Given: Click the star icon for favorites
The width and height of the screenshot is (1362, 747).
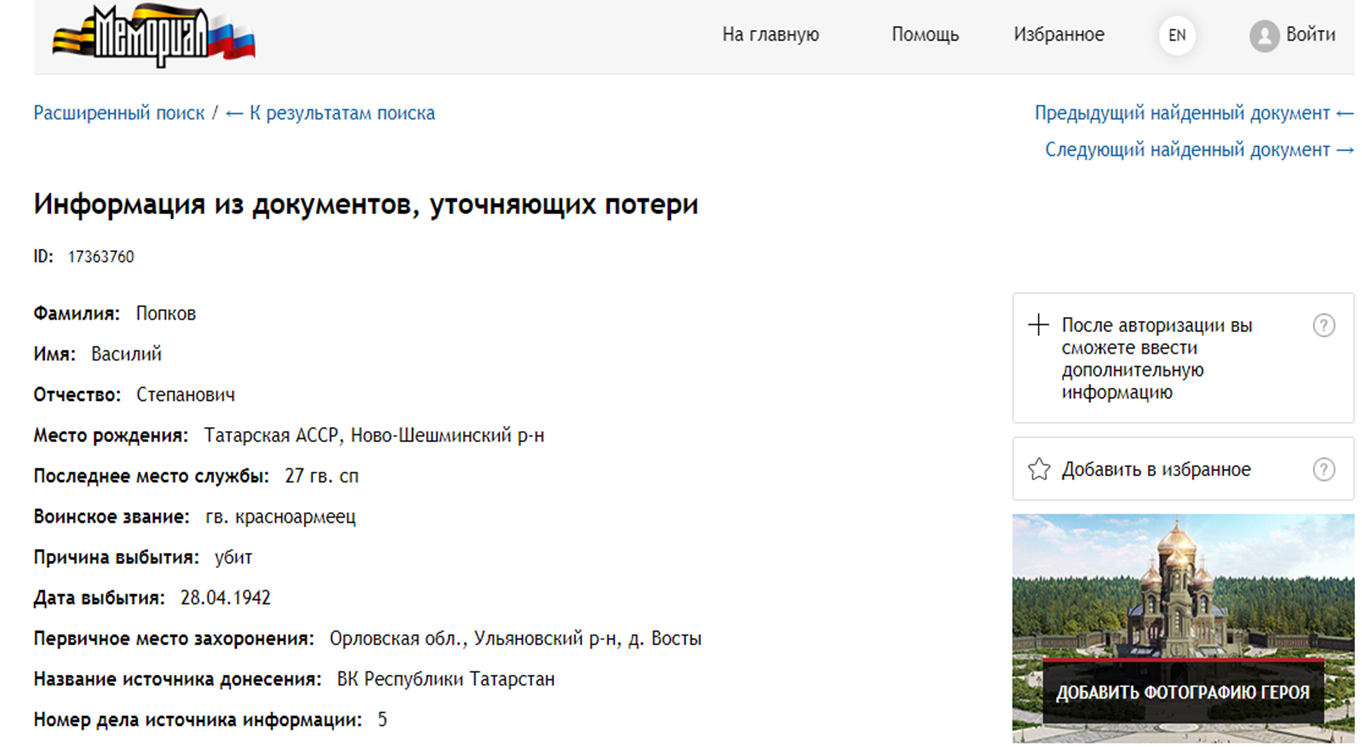Looking at the screenshot, I should click(x=1039, y=470).
